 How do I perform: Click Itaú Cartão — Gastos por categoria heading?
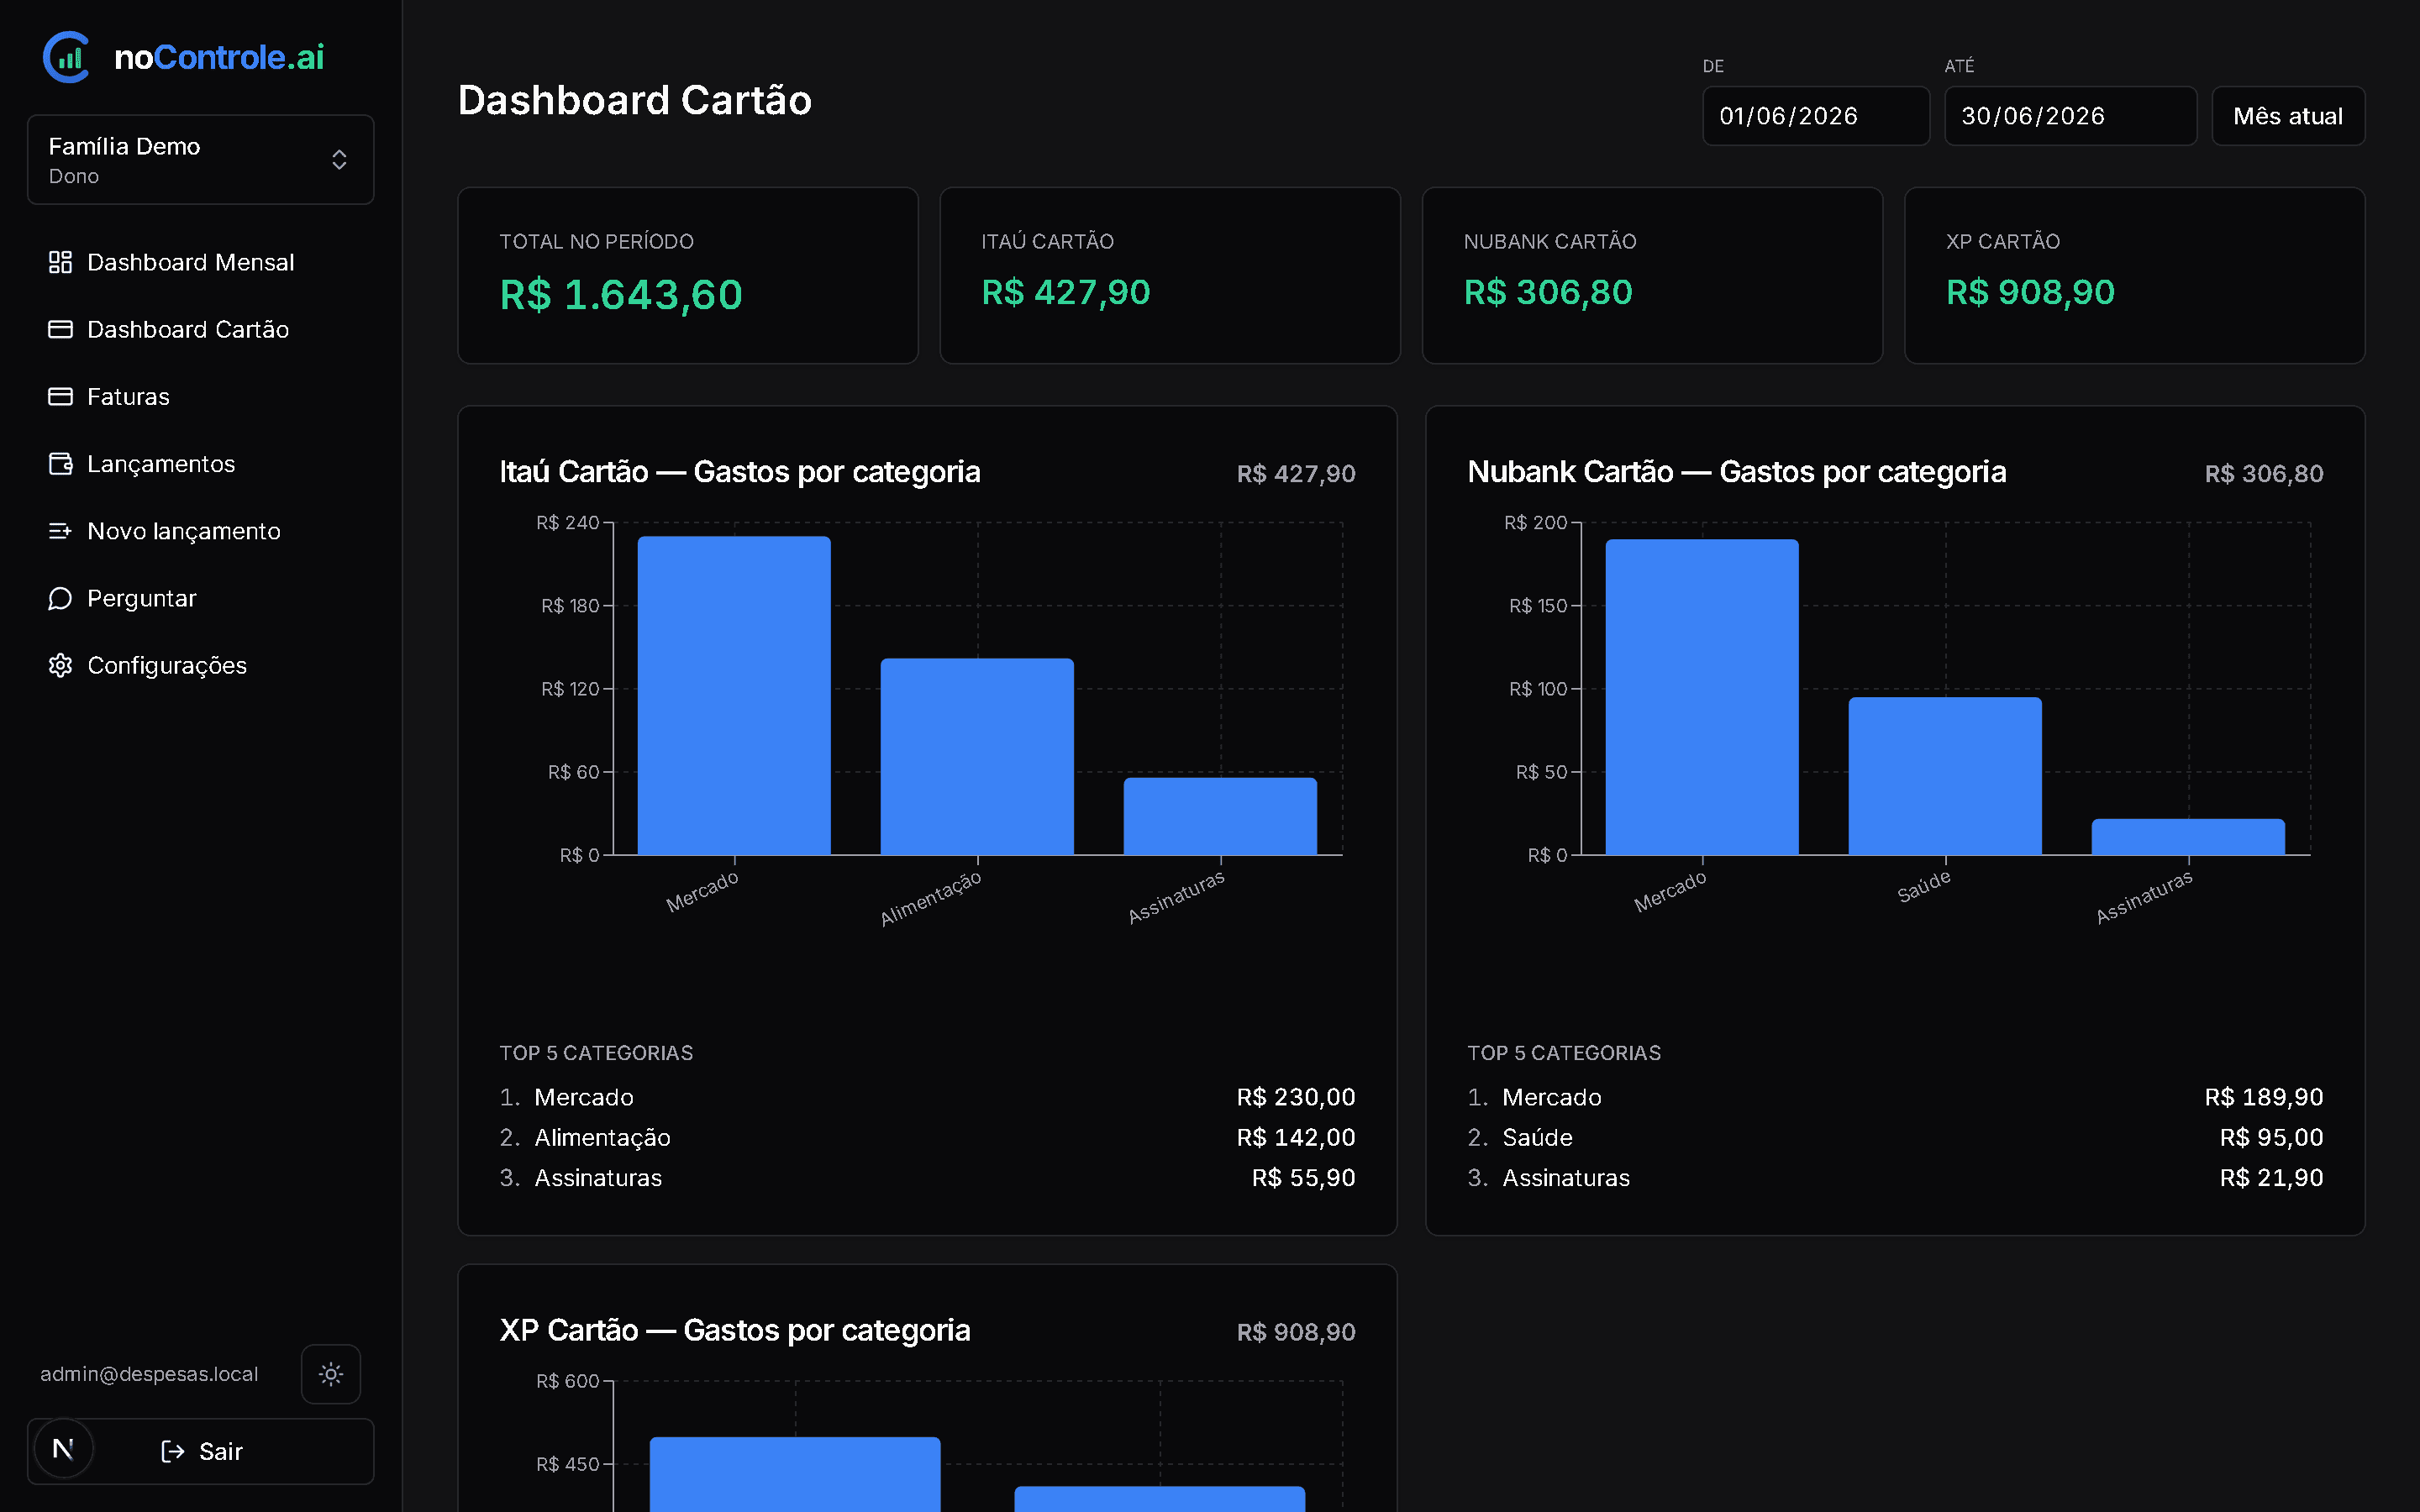point(740,472)
